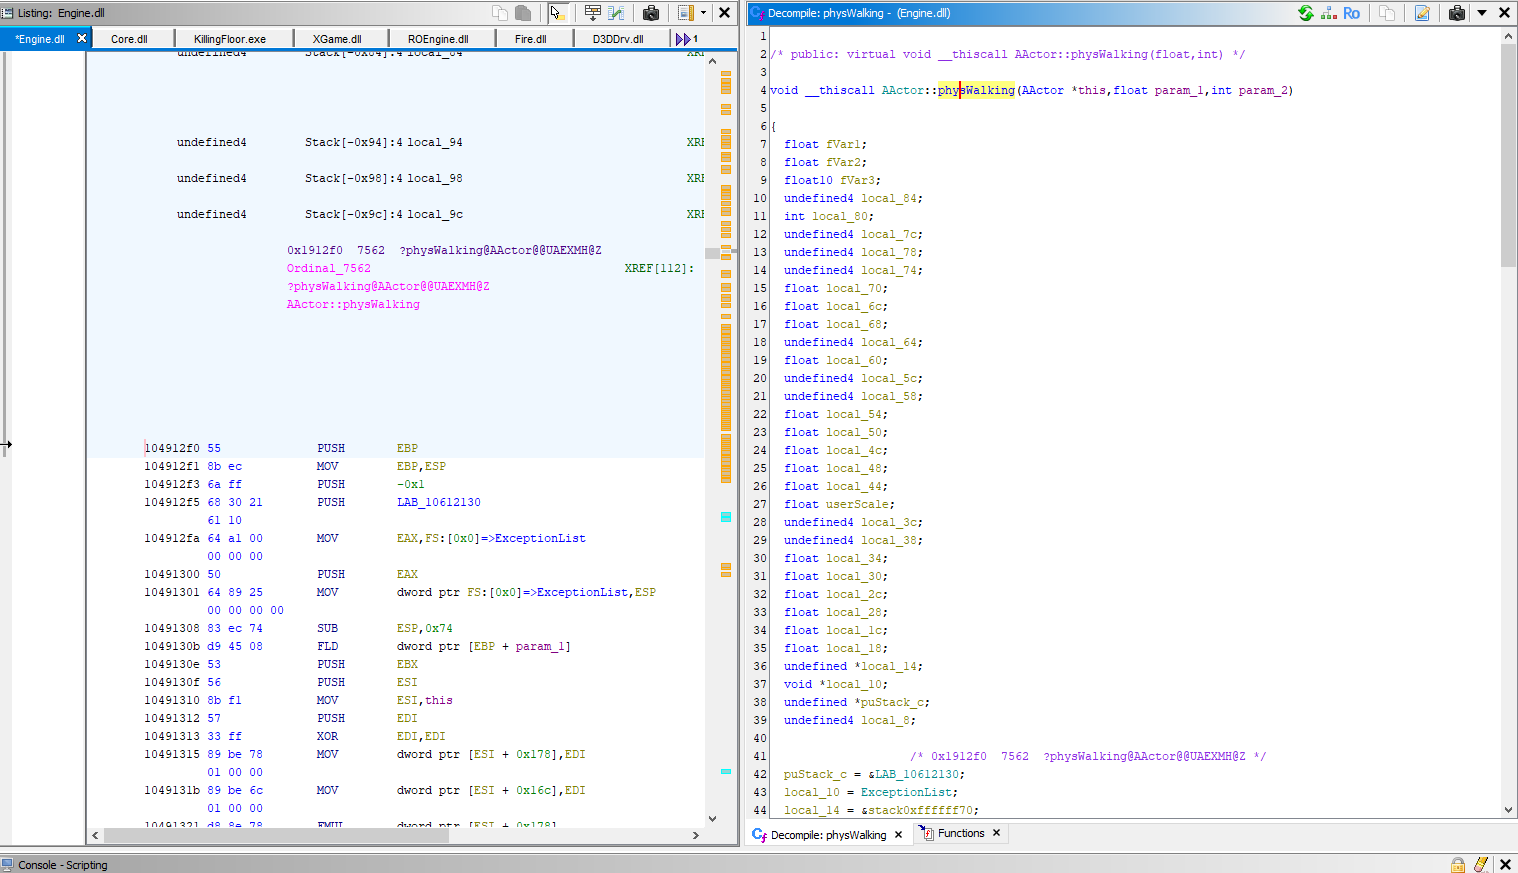Switch to the D3DDrv.dll tab
1518x873 pixels.
pos(618,39)
